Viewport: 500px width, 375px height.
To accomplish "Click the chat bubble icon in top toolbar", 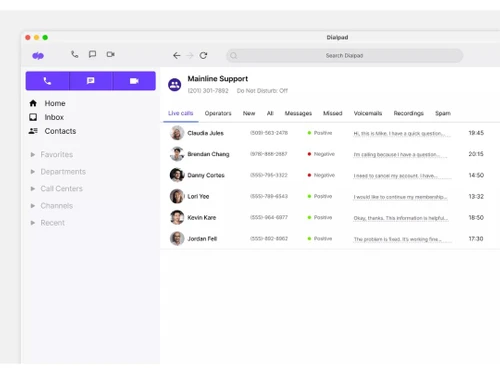I will 92,54.
